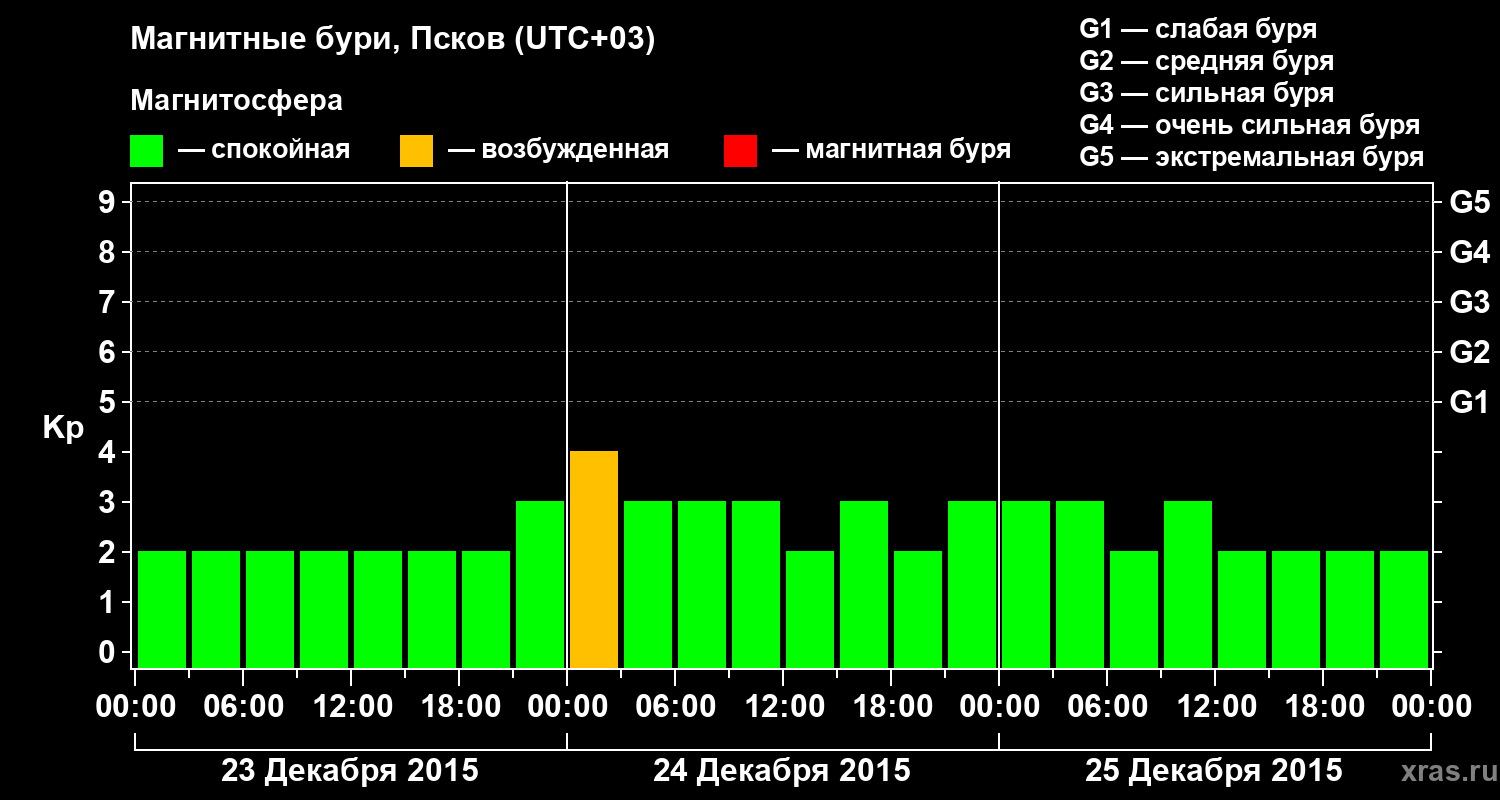The image size is (1500, 800).
Task: Click the red 'магнитная буря' legend swatch
Action: (x=740, y=151)
